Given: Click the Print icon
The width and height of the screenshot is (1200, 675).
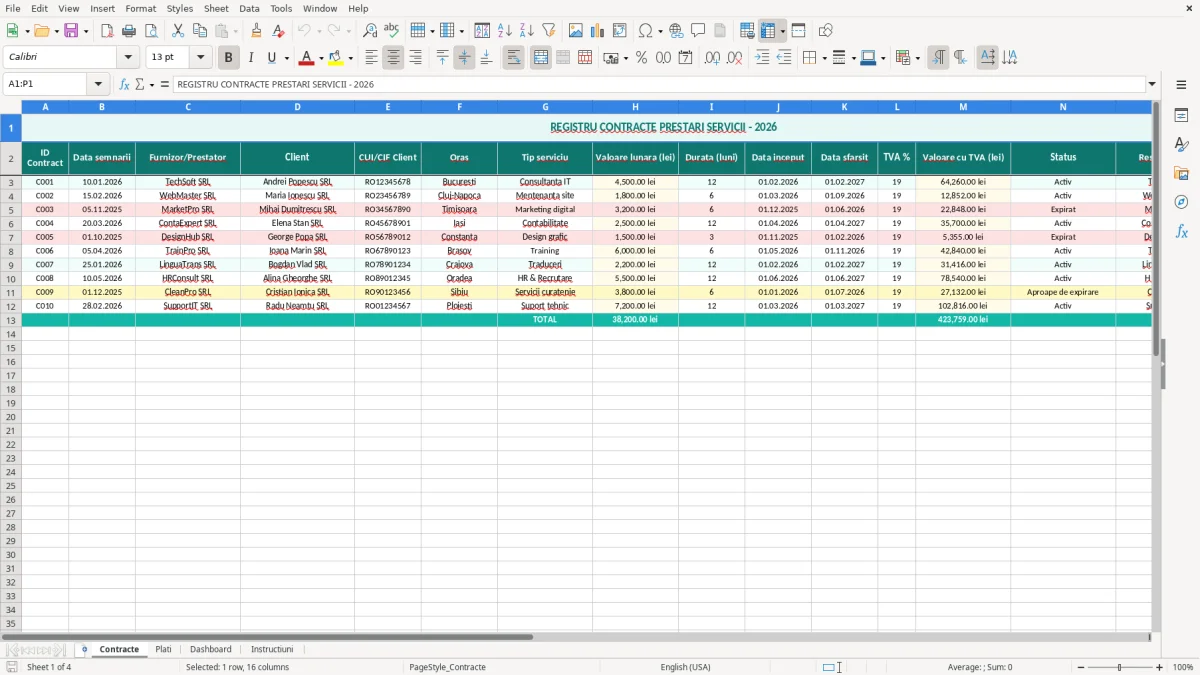Looking at the screenshot, I should (129, 31).
